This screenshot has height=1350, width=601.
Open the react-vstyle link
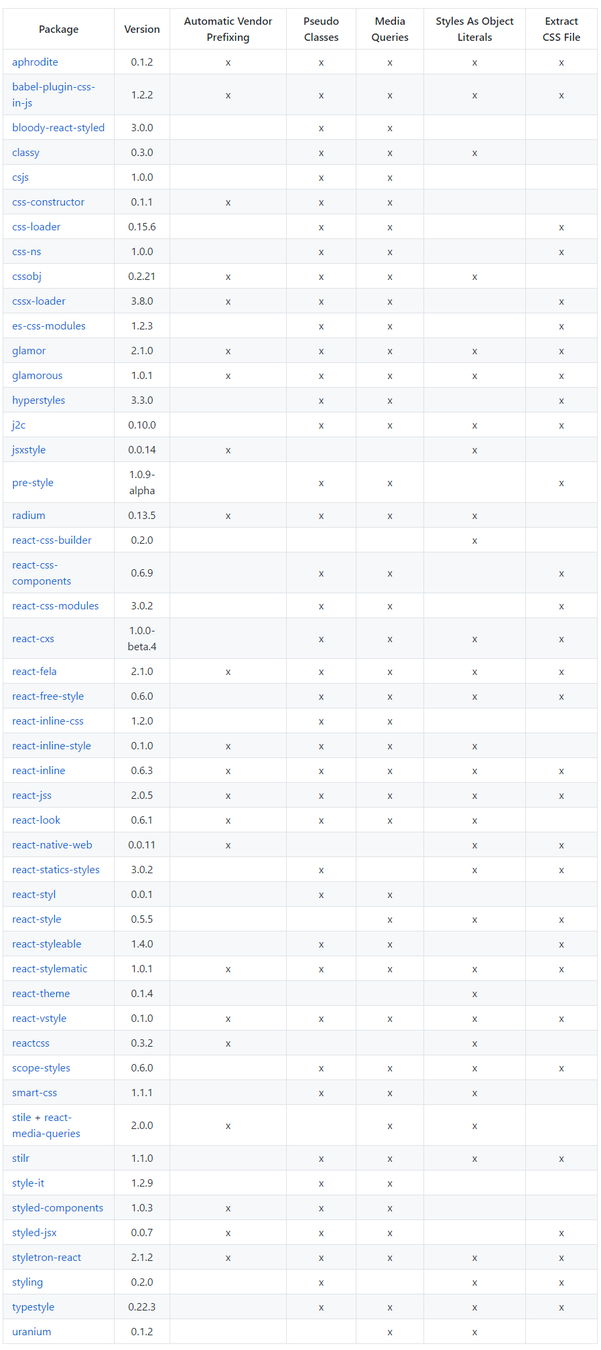pyautogui.click(x=40, y=1018)
